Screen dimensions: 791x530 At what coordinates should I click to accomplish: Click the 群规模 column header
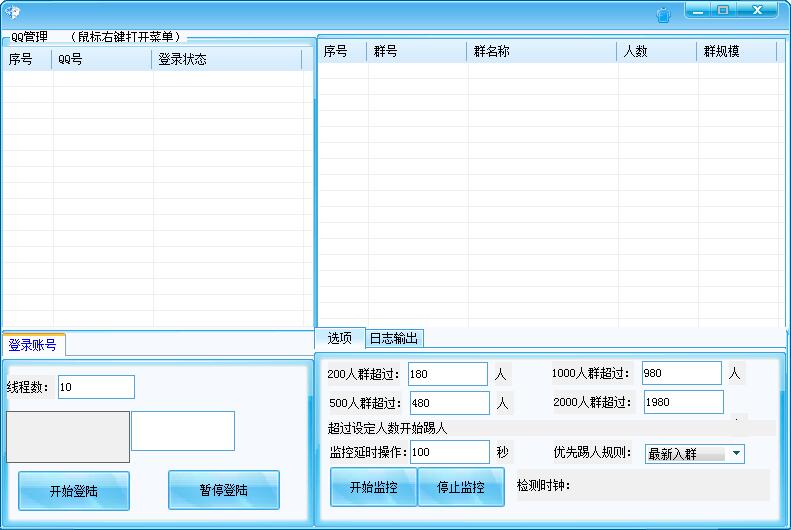737,51
